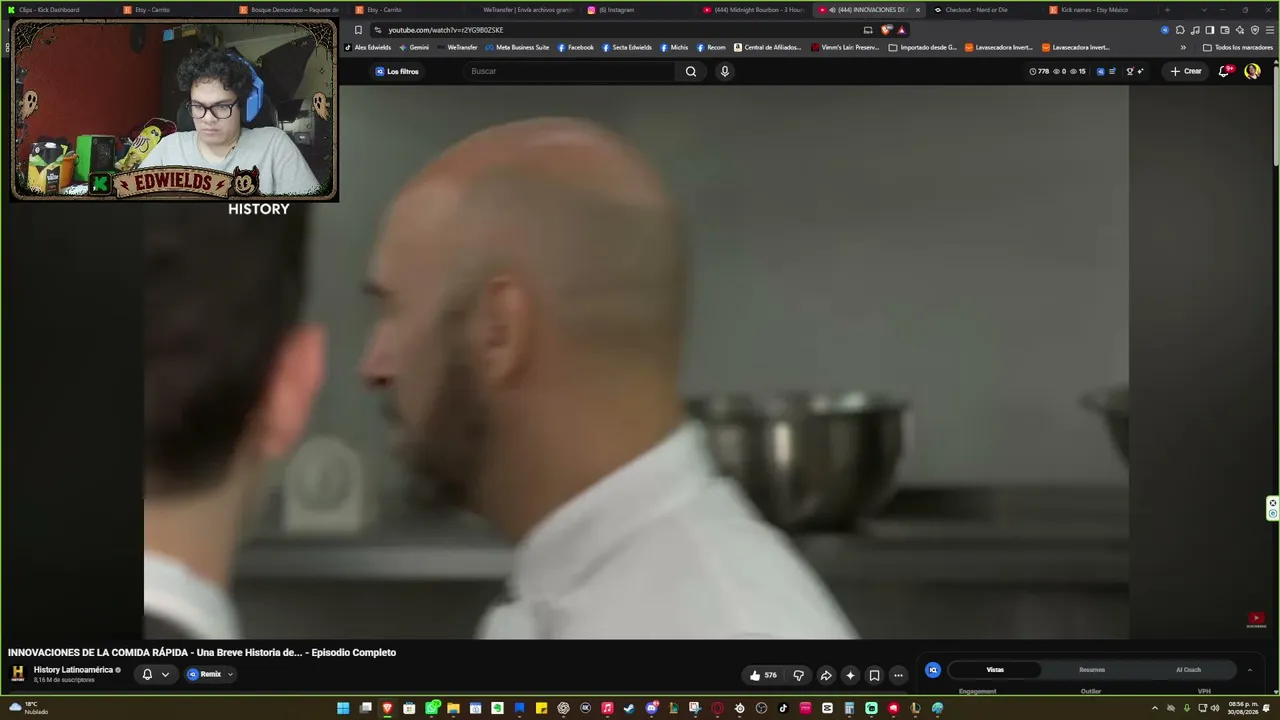1280x720 pixels.
Task: Expand the Remix dropdown arrow
Action: click(230, 675)
